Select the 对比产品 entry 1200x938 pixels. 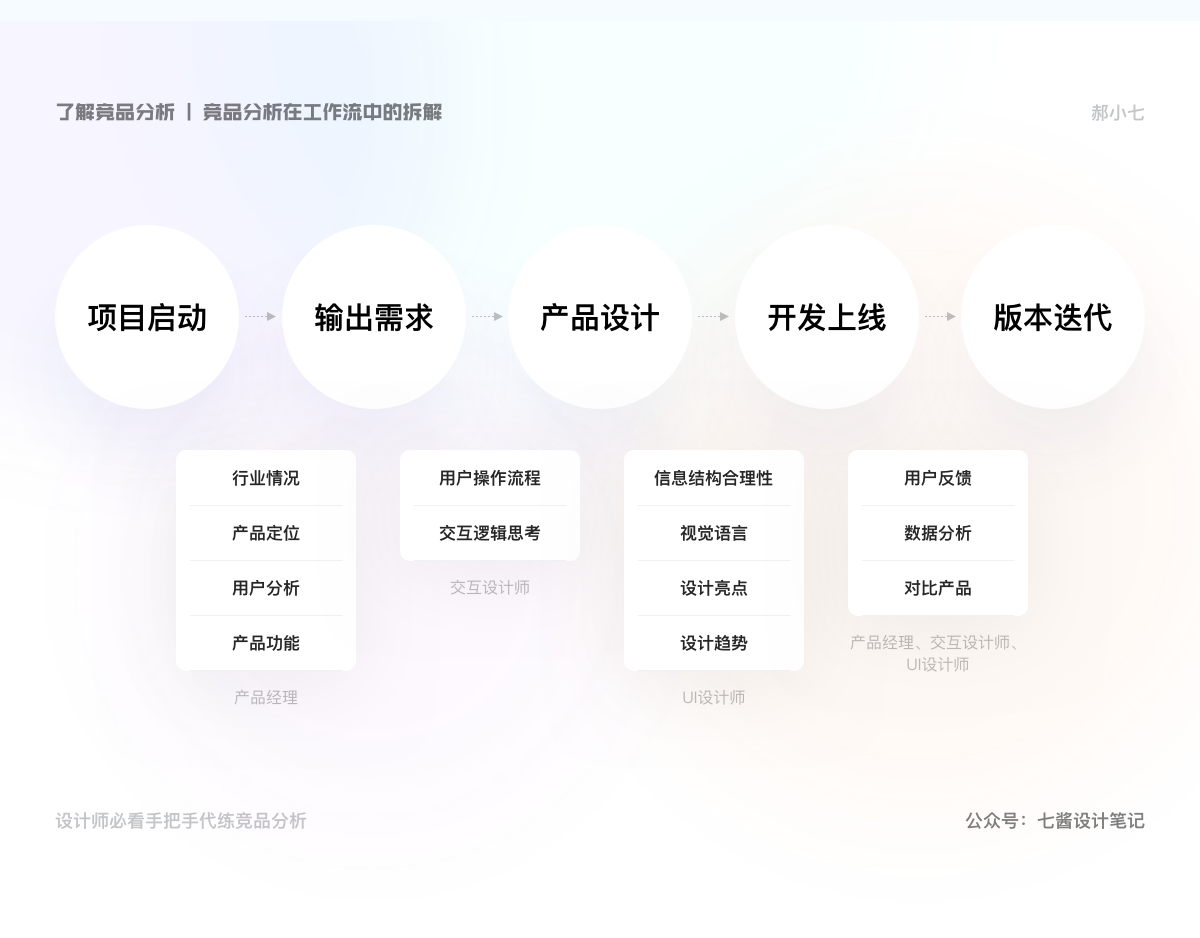coord(938,588)
